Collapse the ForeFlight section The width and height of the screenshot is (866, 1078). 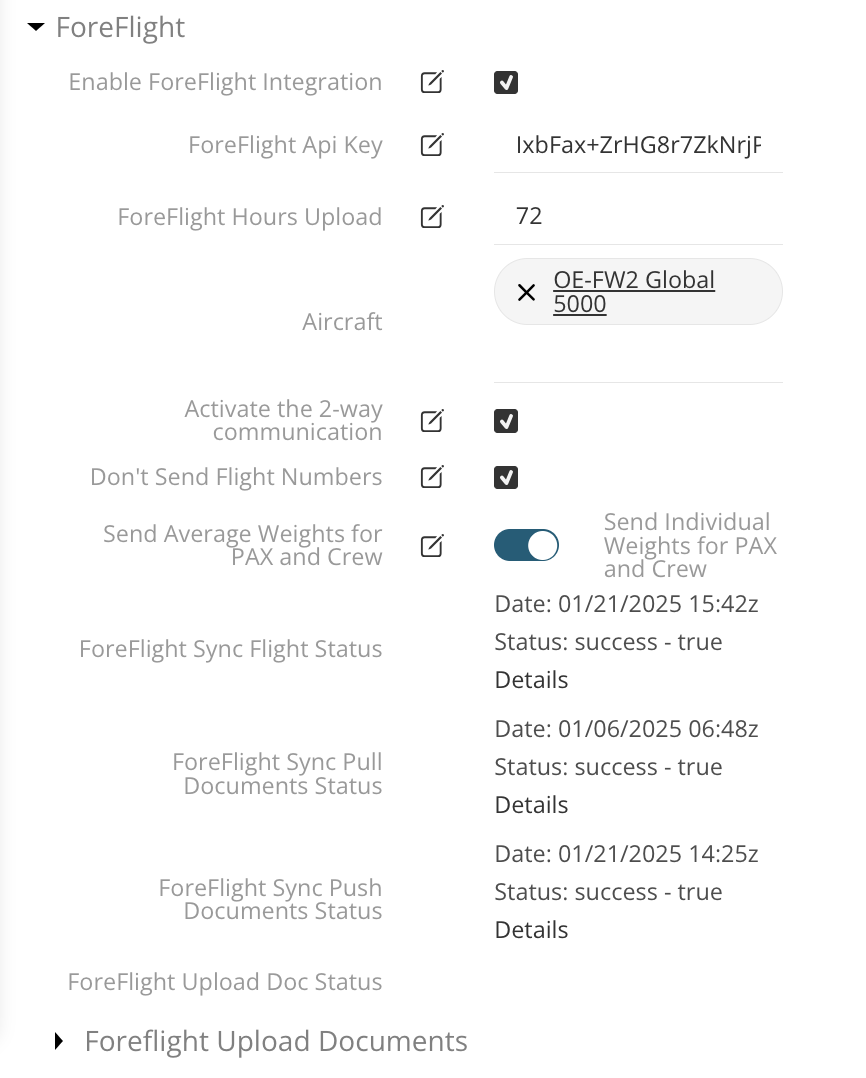click(35, 27)
